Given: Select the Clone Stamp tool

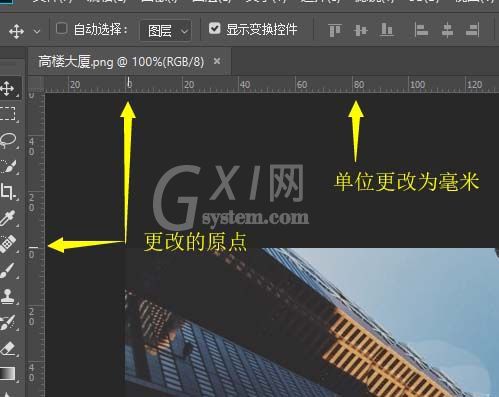Looking at the screenshot, I should (x=7, y=296).
